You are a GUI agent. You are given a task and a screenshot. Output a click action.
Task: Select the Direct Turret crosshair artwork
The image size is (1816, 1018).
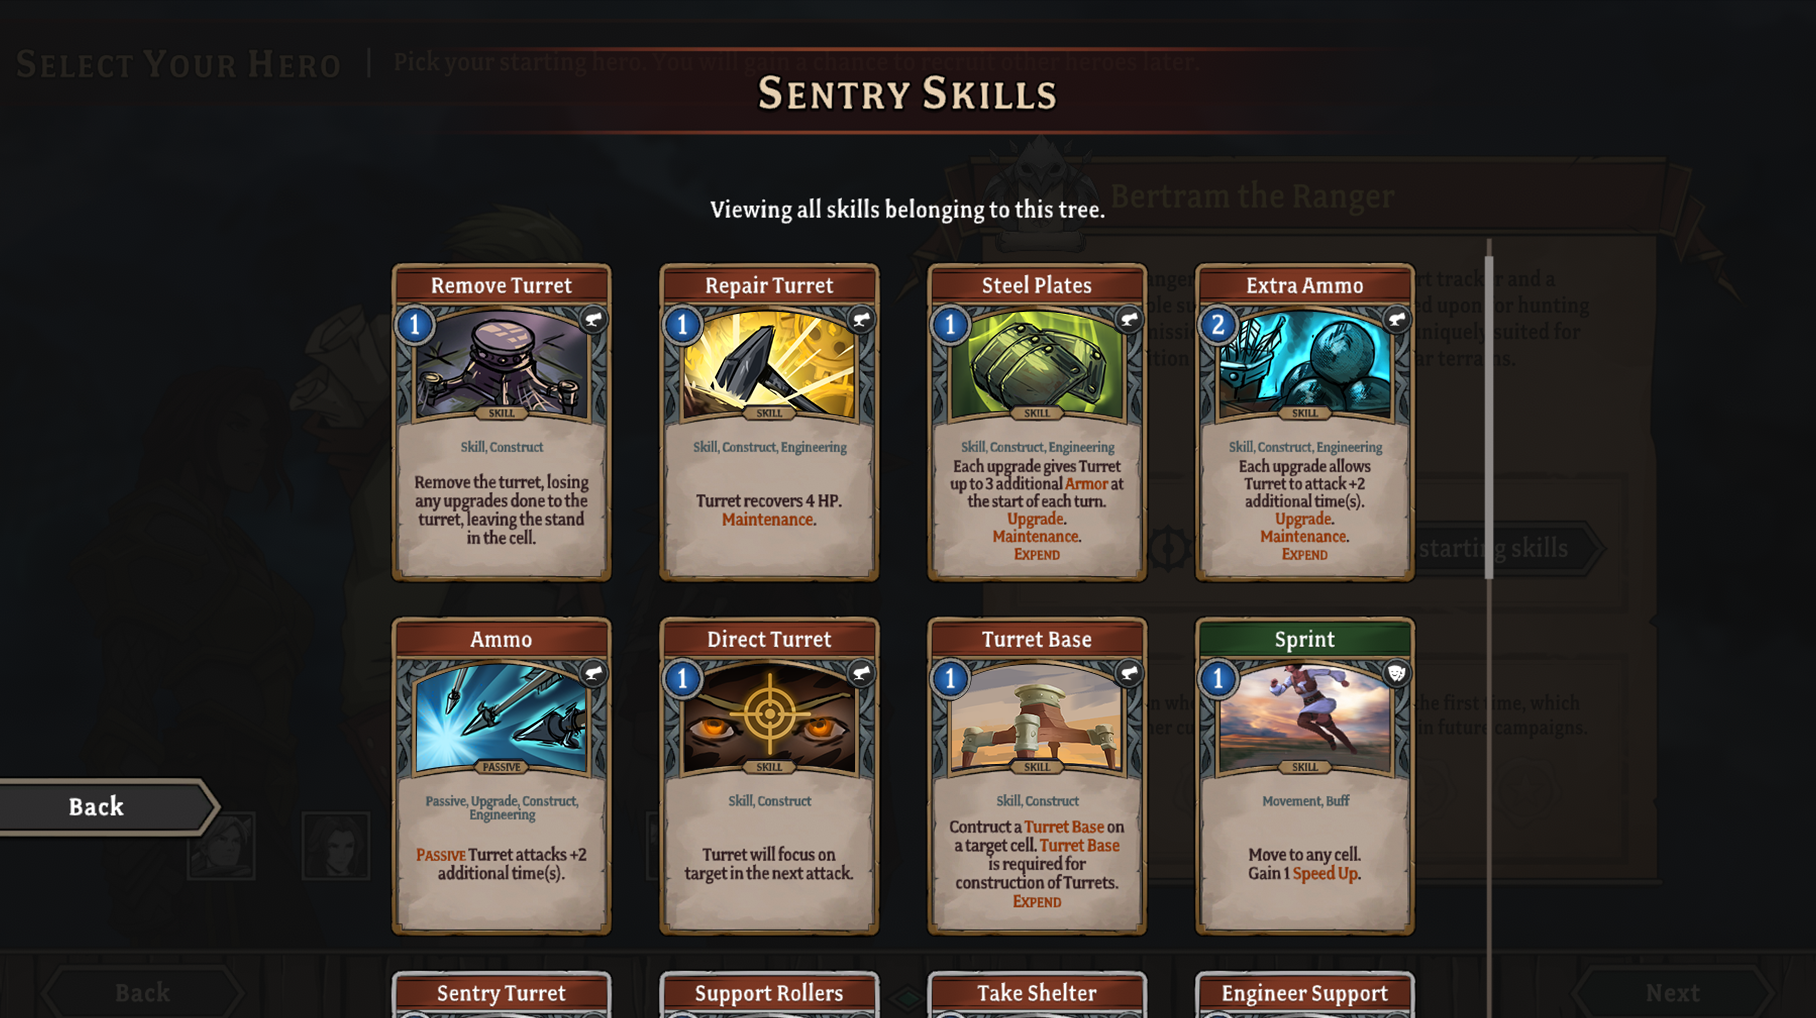coord(769,718)
